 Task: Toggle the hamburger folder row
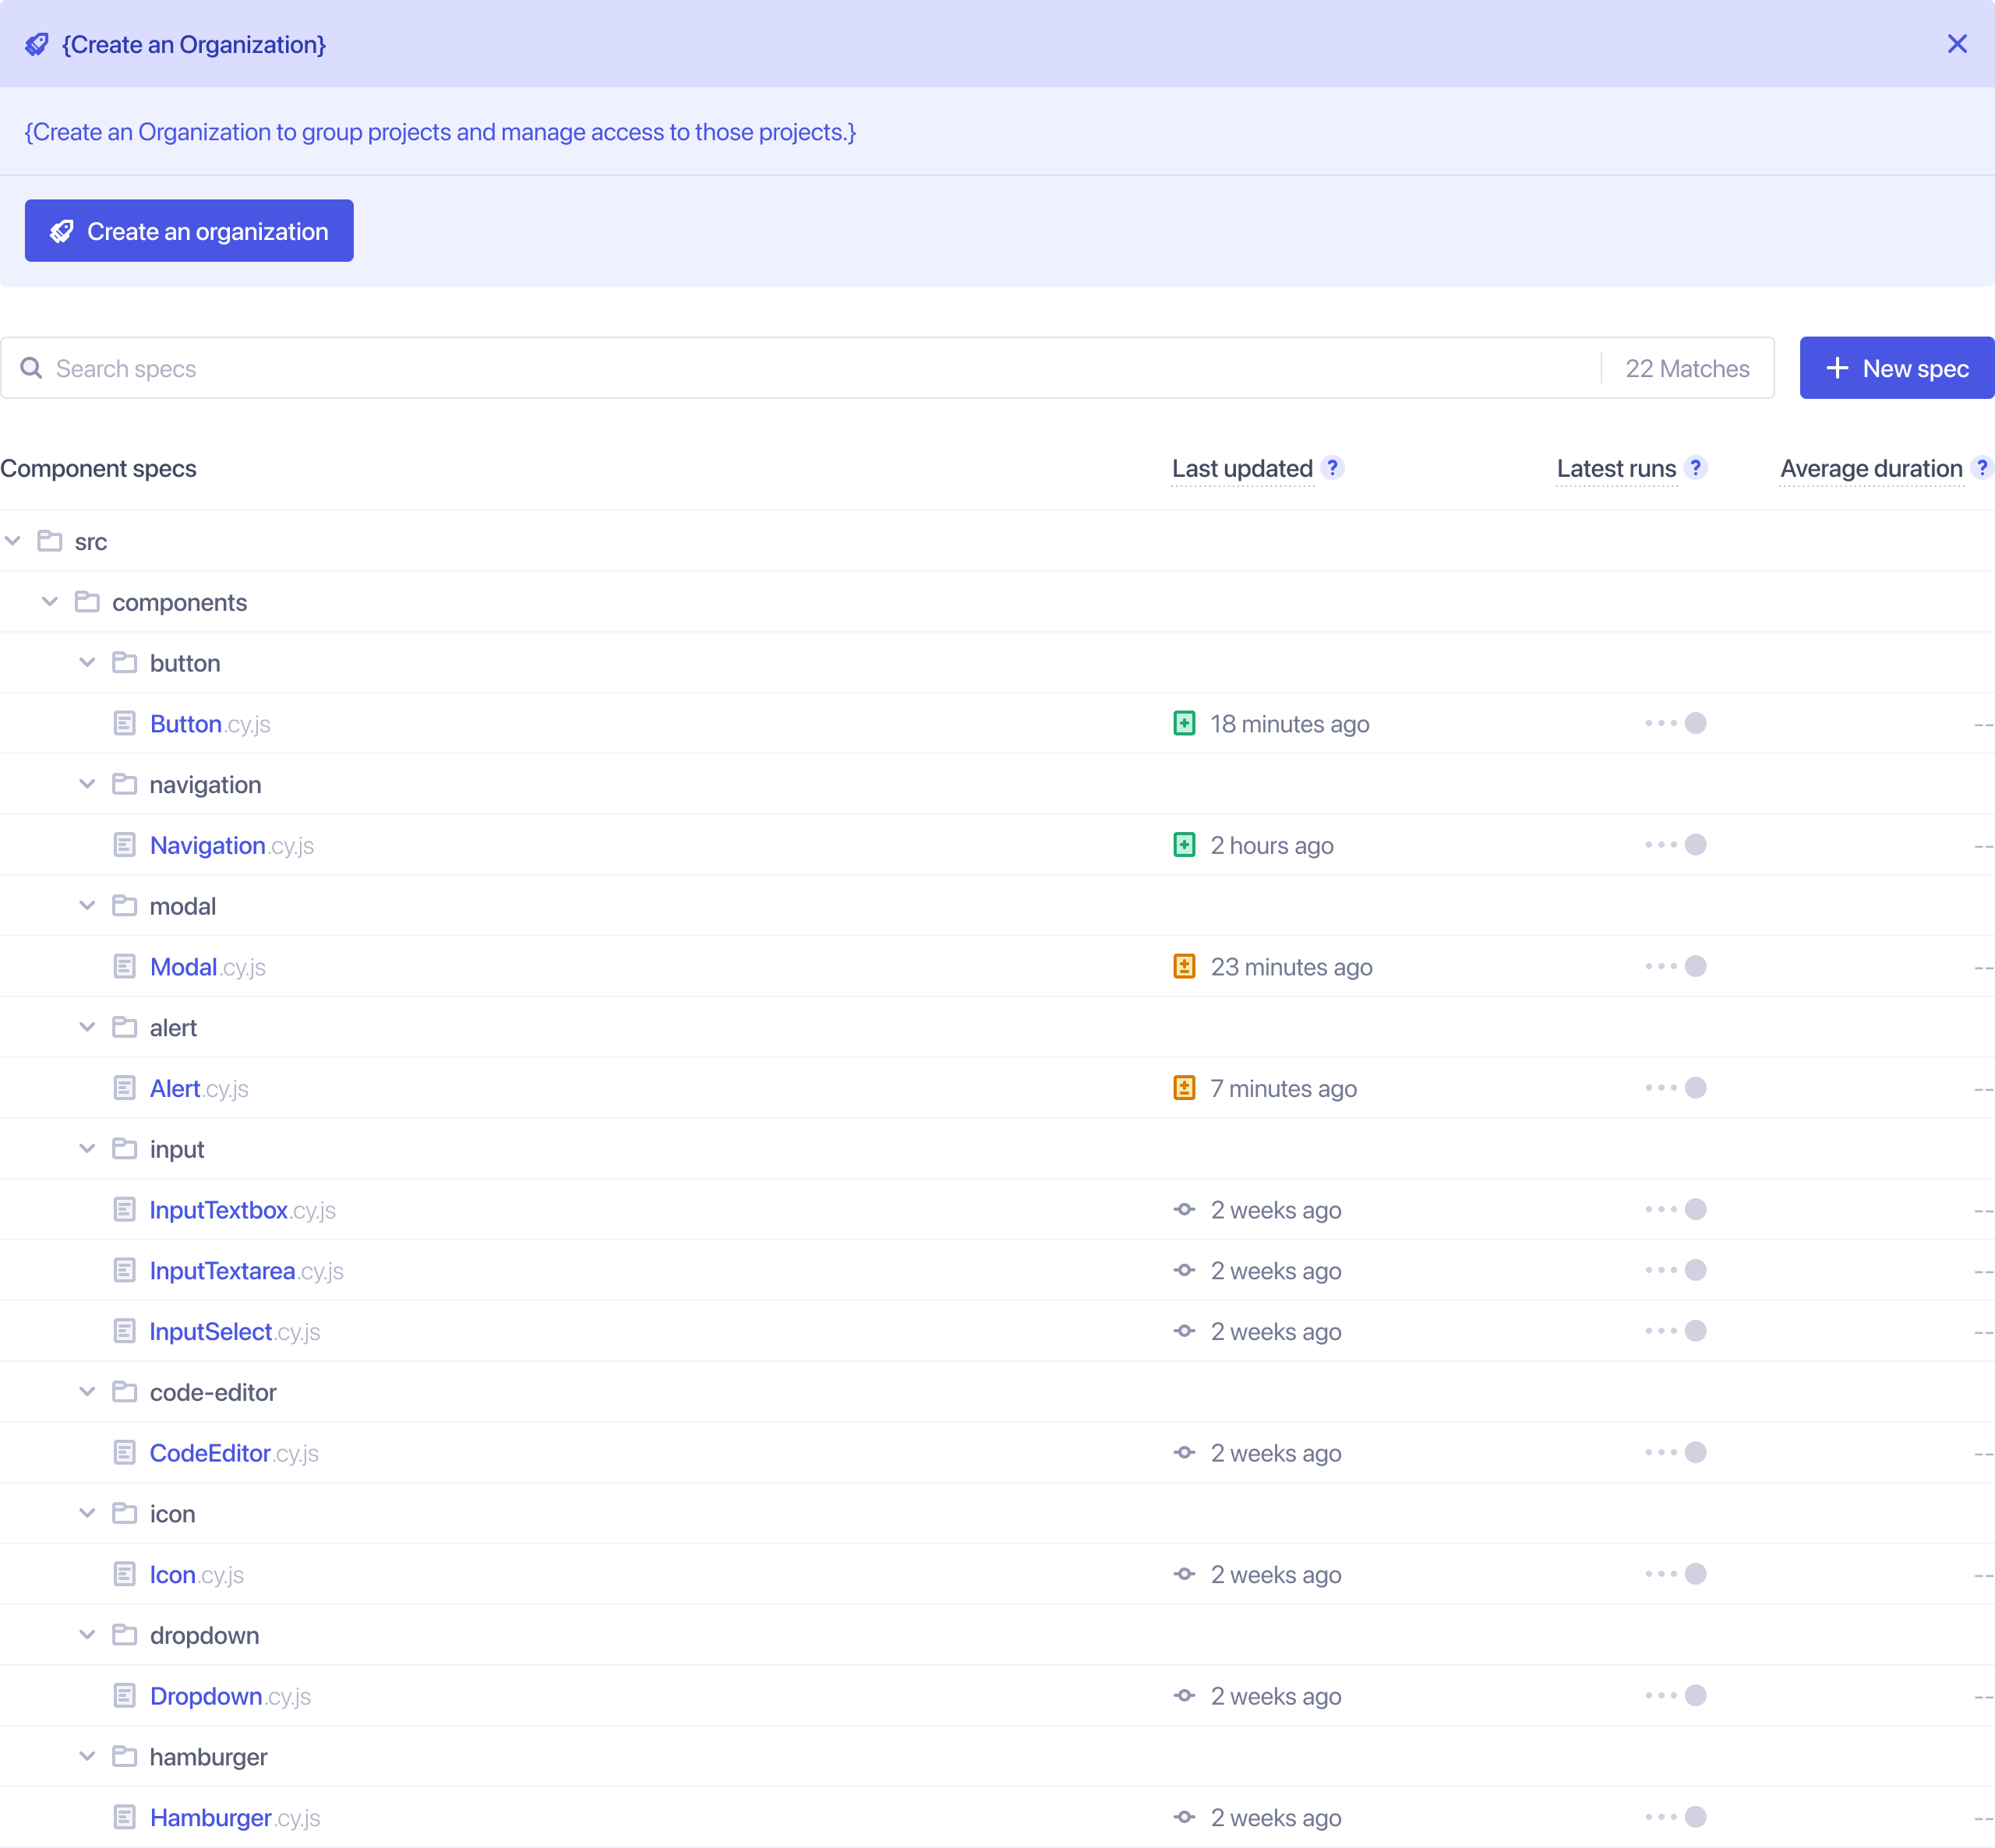(87, 1757)
